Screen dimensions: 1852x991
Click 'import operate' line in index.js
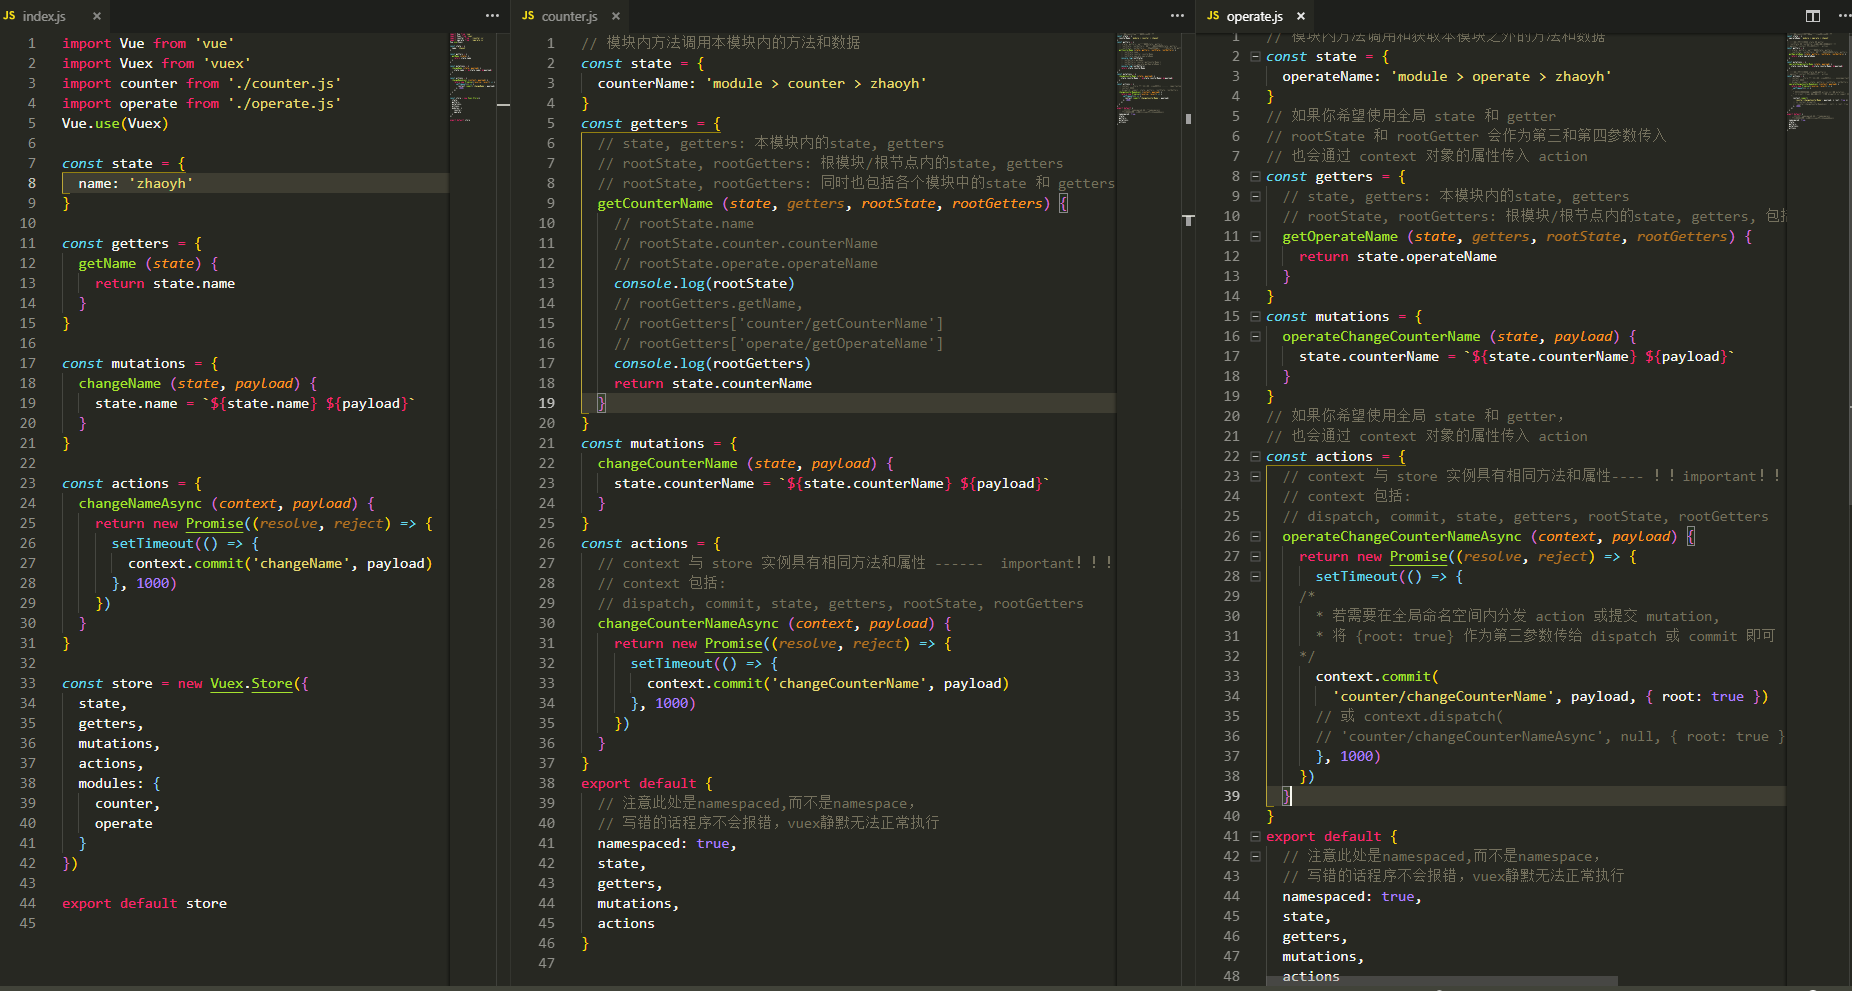pos(202,103)
